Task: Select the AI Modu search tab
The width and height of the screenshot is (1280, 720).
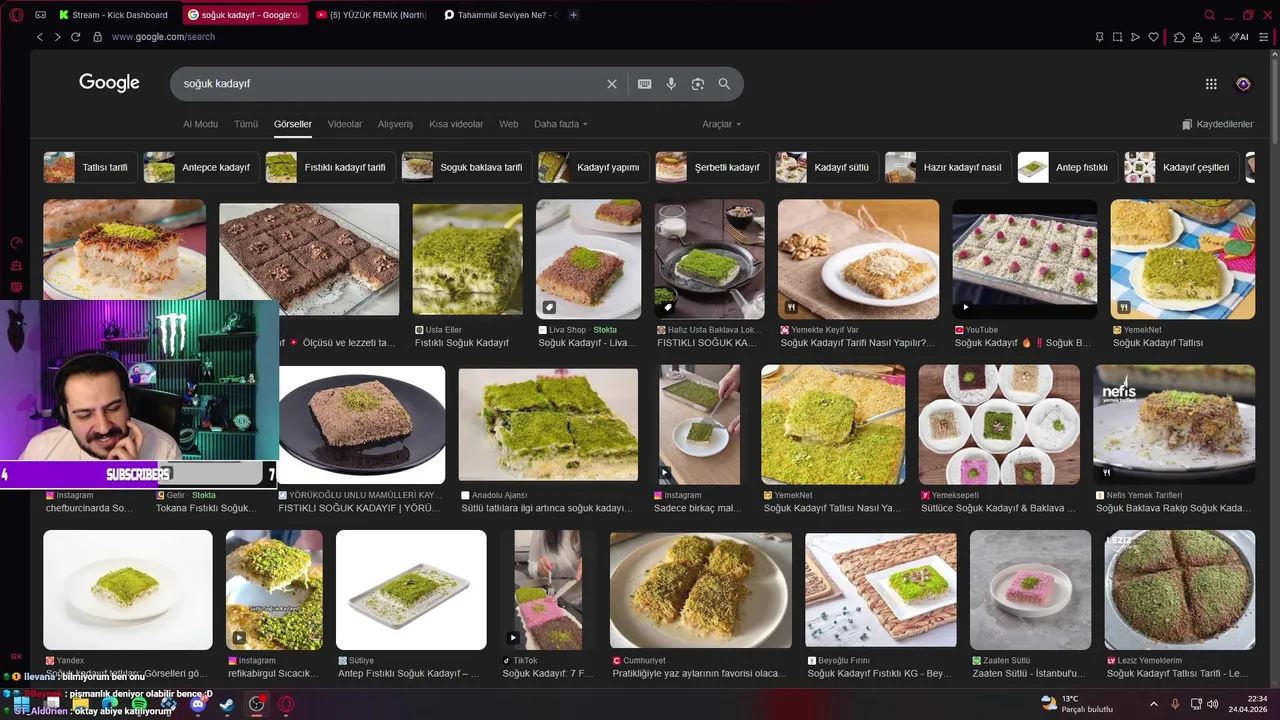Action: pos(200,124)
